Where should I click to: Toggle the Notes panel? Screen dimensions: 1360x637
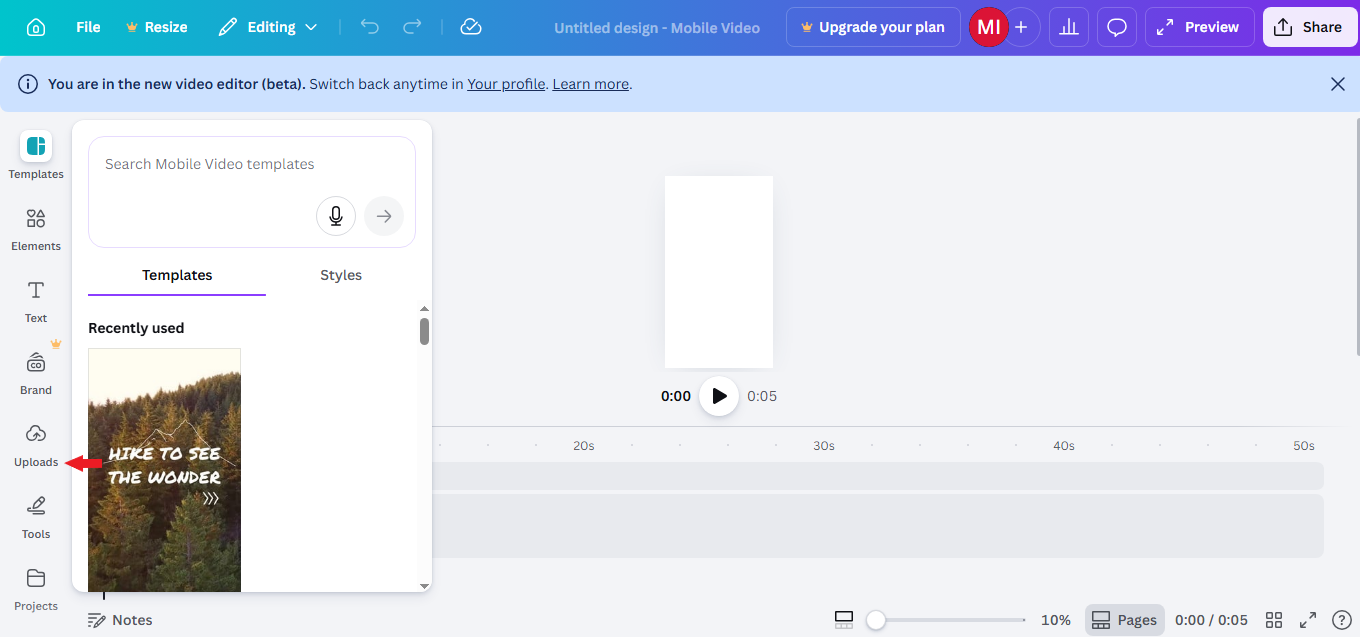click(x=120, y=620)
